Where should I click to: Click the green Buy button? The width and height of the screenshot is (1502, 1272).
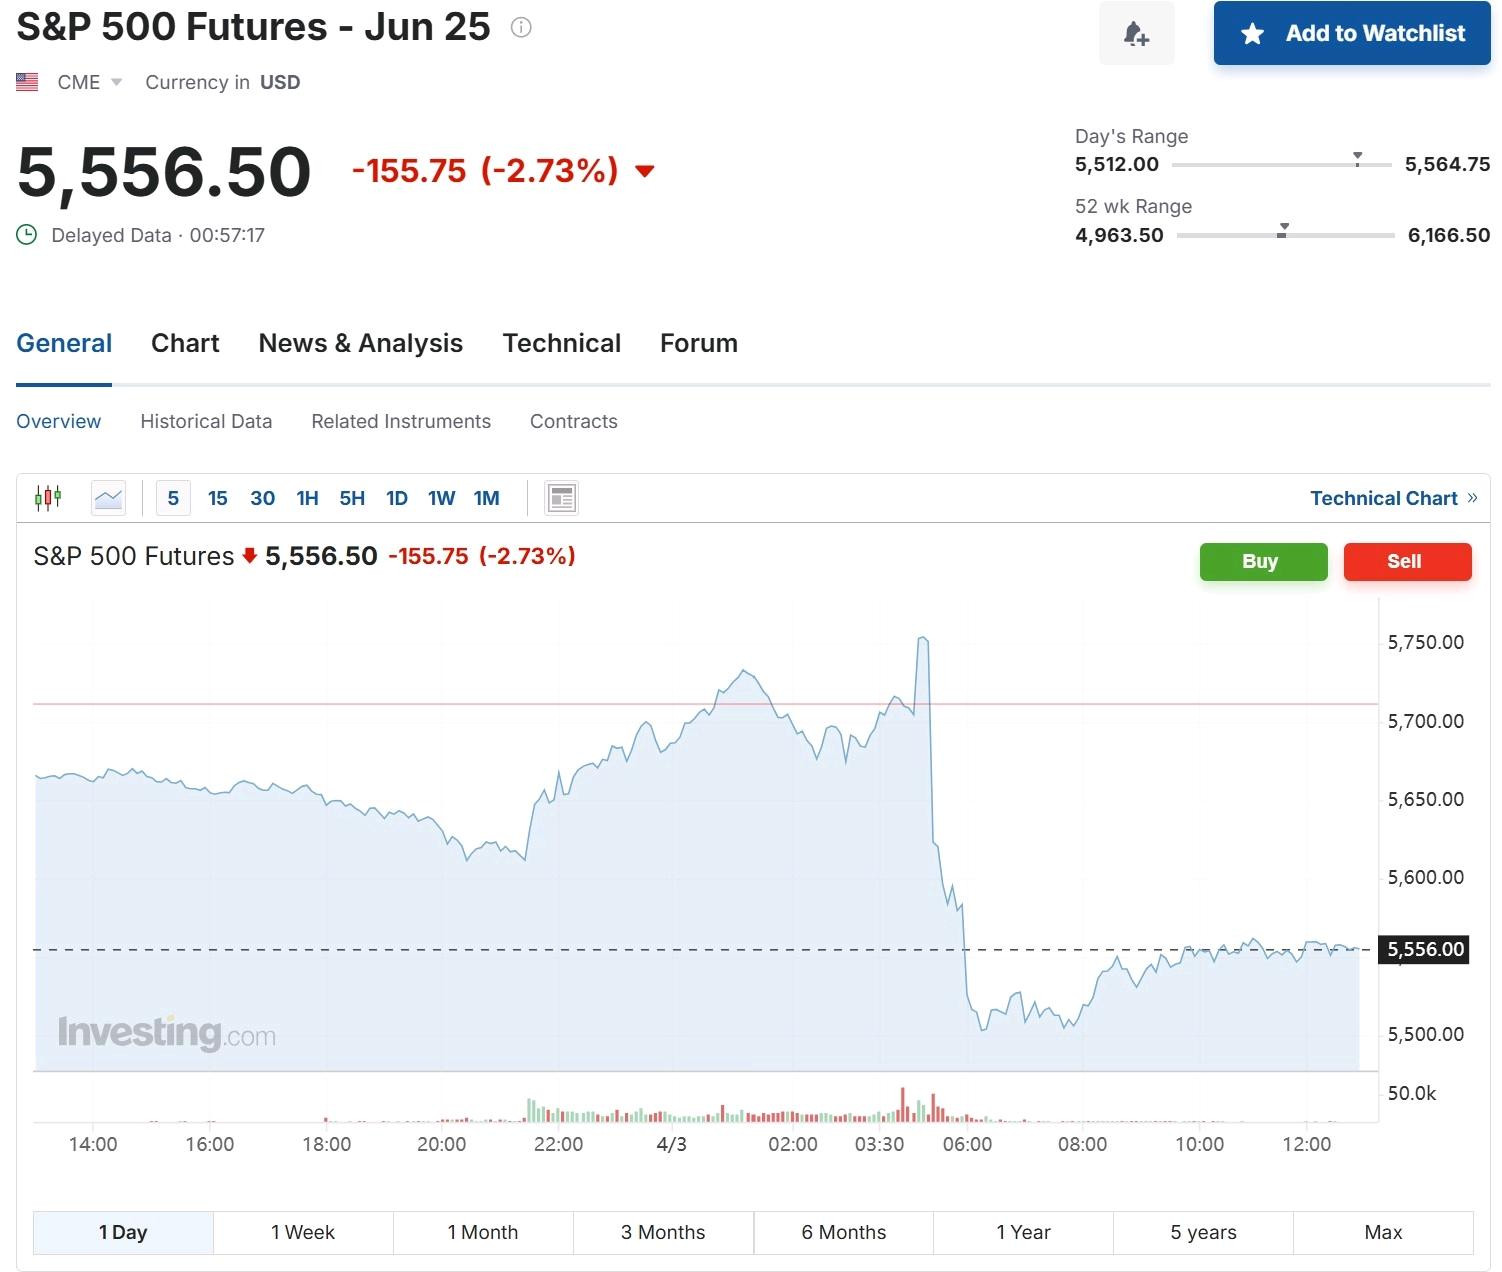(1263, 561)
